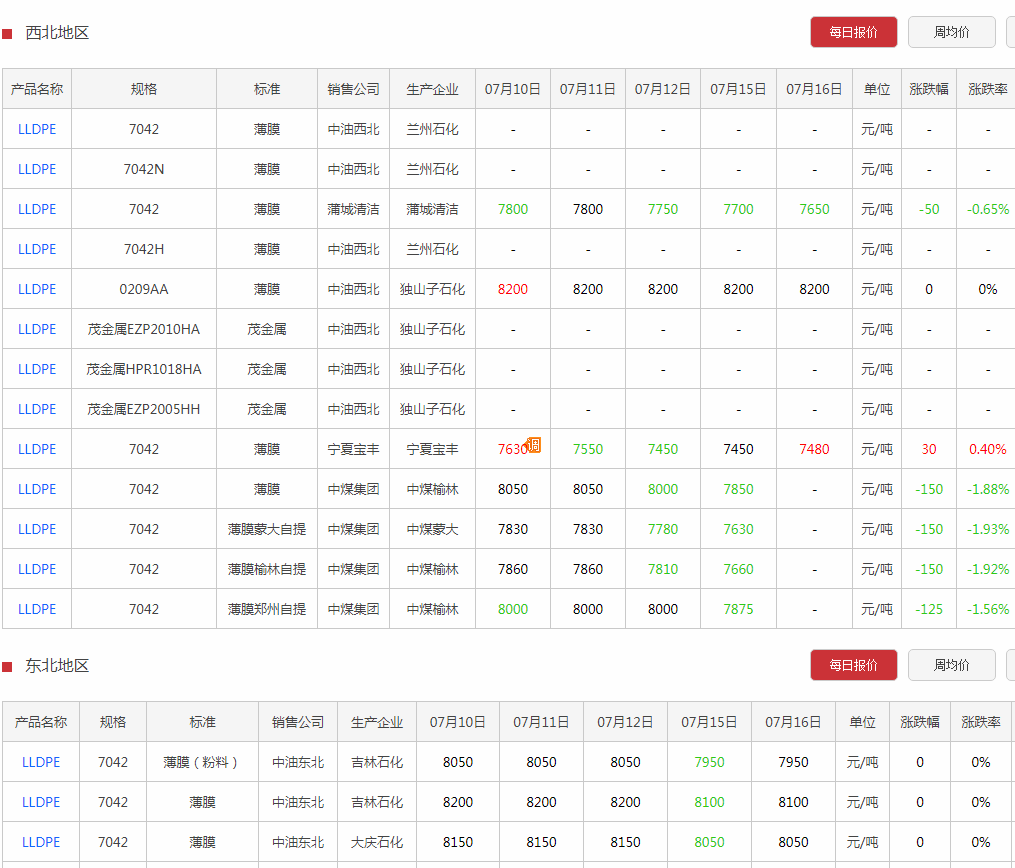Click 涨跌率 header in 西北地区 table
The height and width of the screenshot is (868, 1015).
click(x=987, y=89)
